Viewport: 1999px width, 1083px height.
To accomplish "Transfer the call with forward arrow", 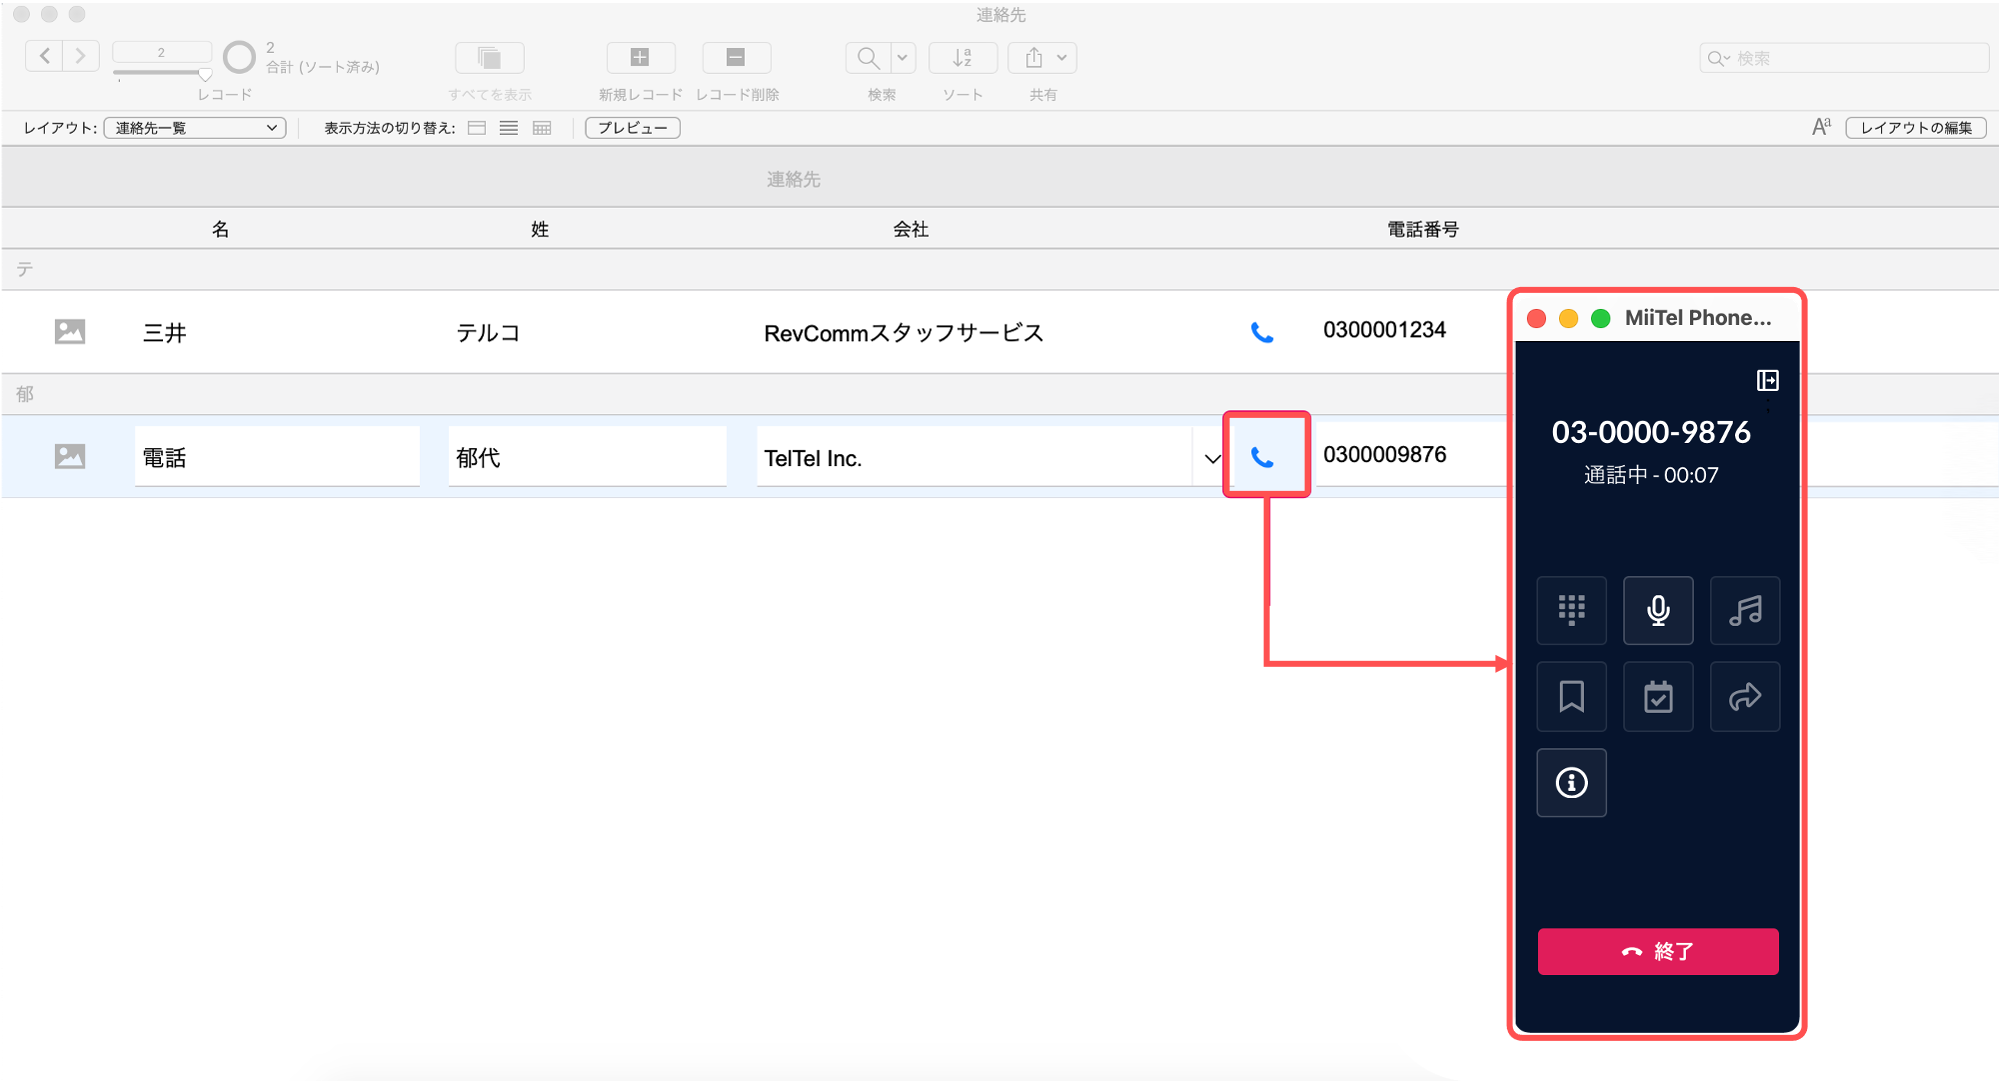I will tap(1744, 697).
